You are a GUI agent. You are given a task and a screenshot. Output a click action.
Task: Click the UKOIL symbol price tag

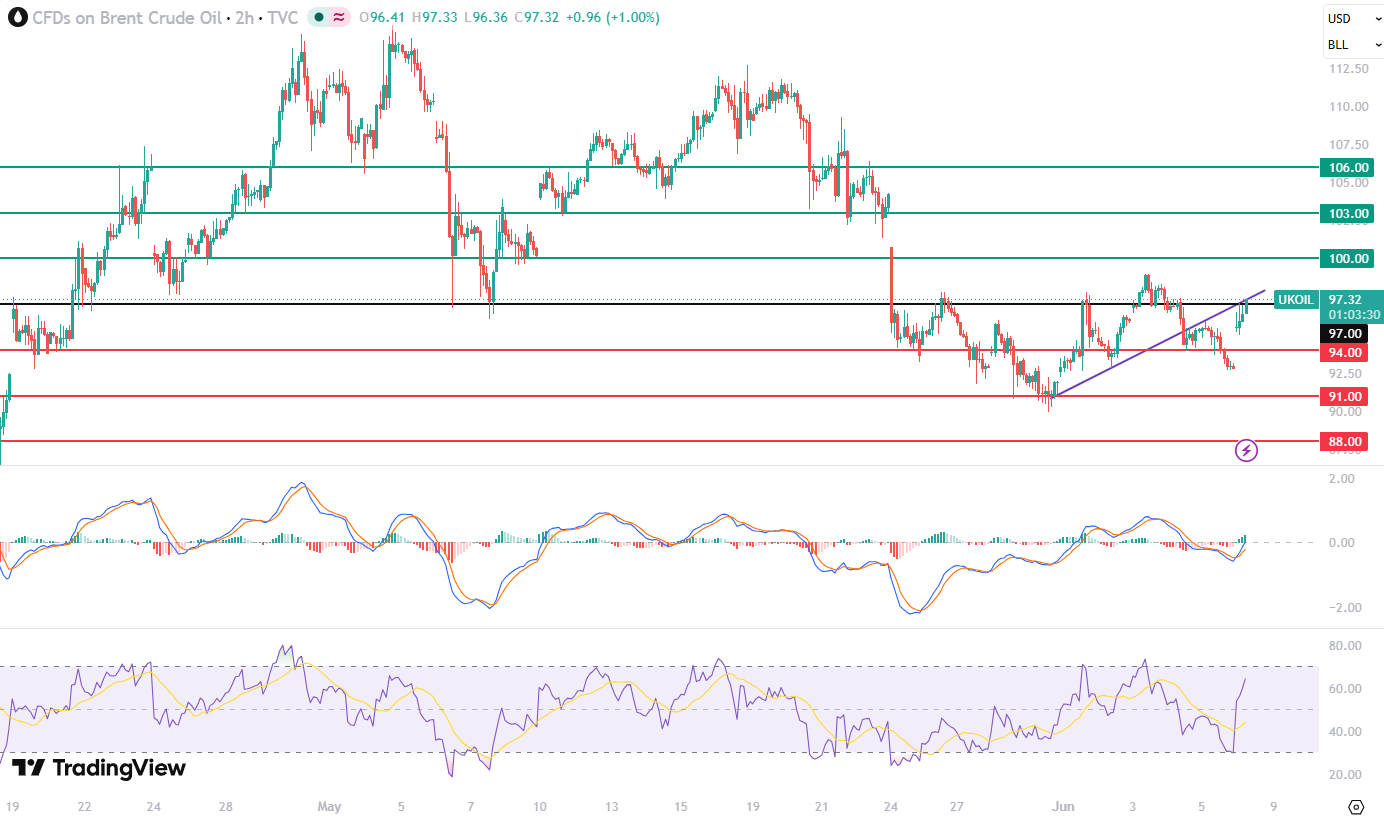[1296, 299]
